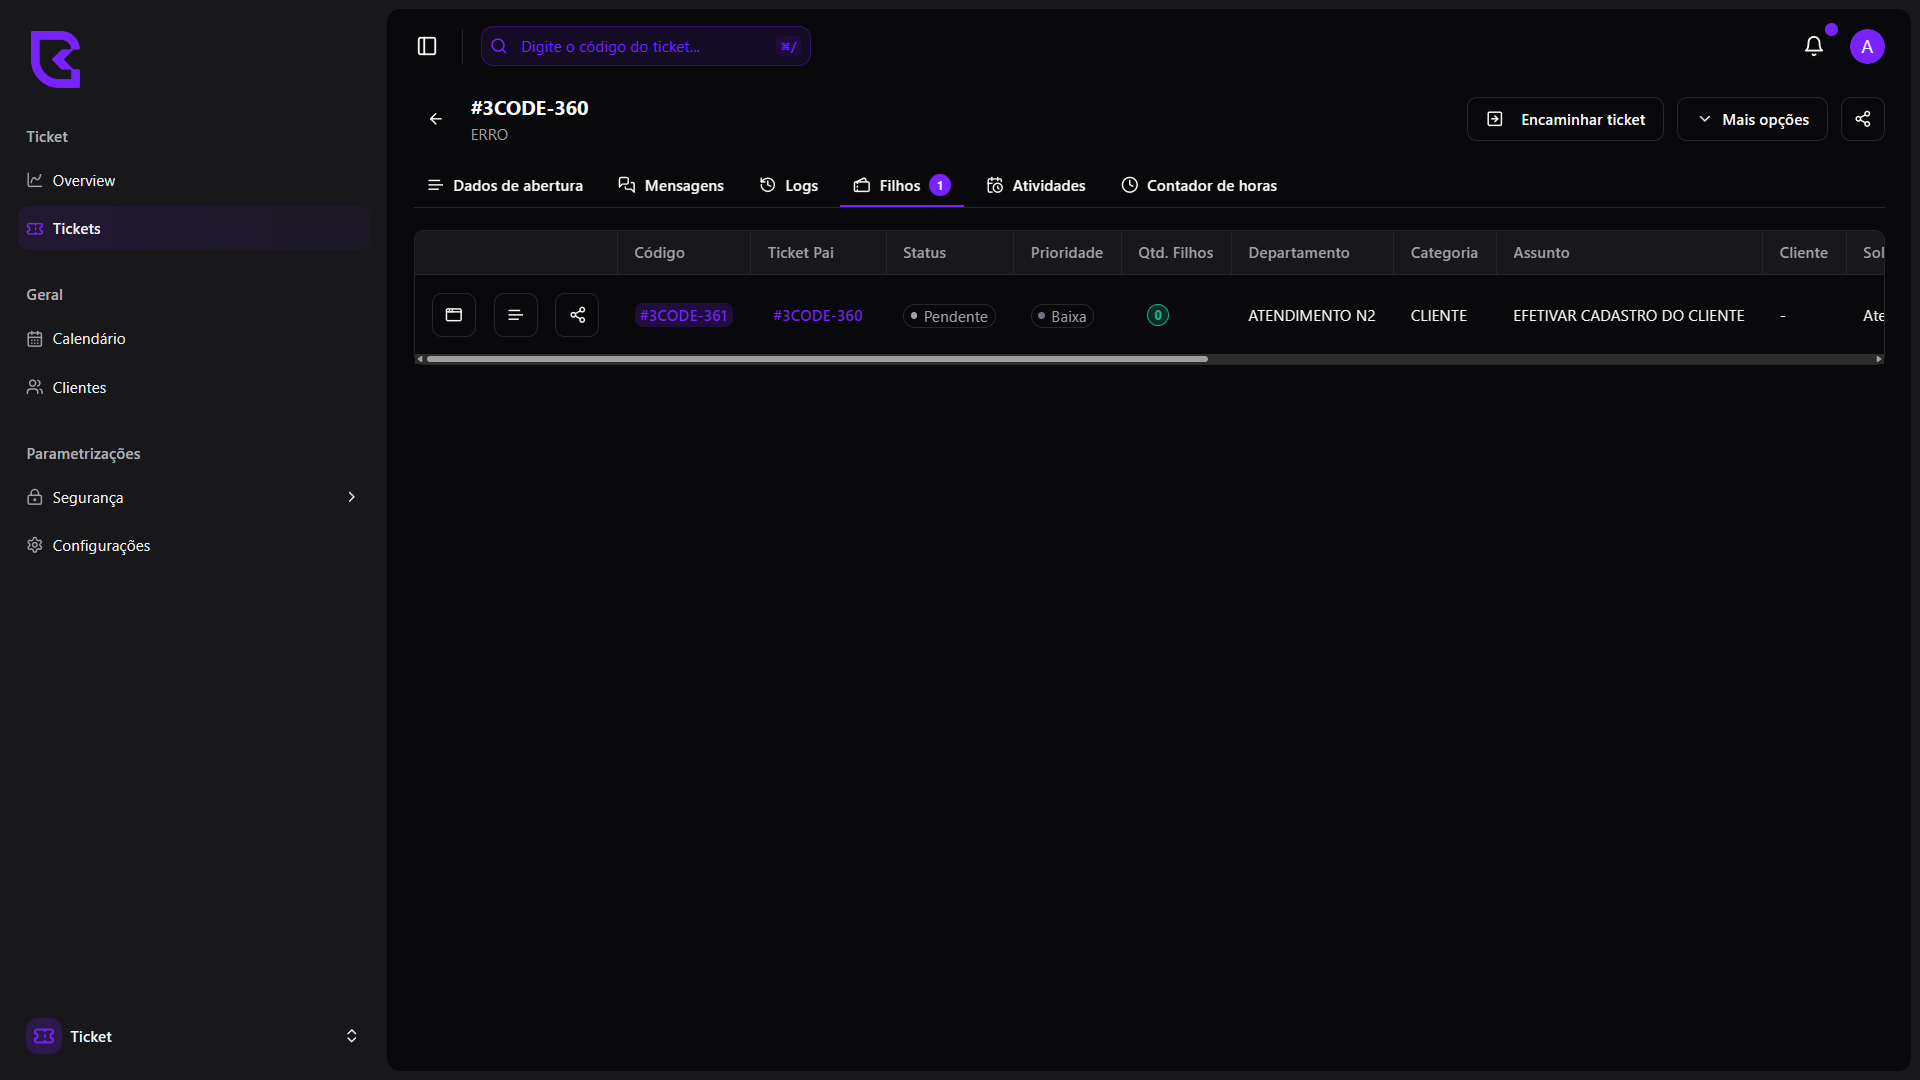This screenshot has height=1080, width=1920.
Task: Click the row details lines icon
Action: pyautogui.click(x=516, y=315)
